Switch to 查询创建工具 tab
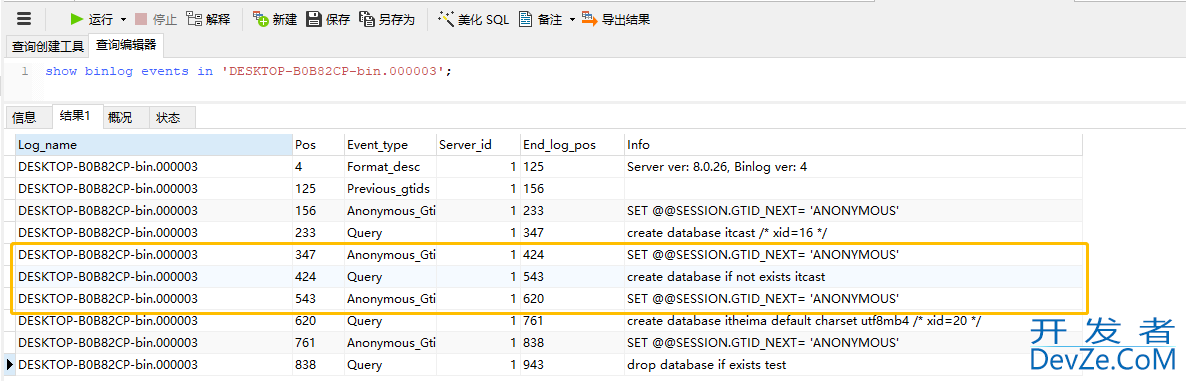 coord(48,46)
